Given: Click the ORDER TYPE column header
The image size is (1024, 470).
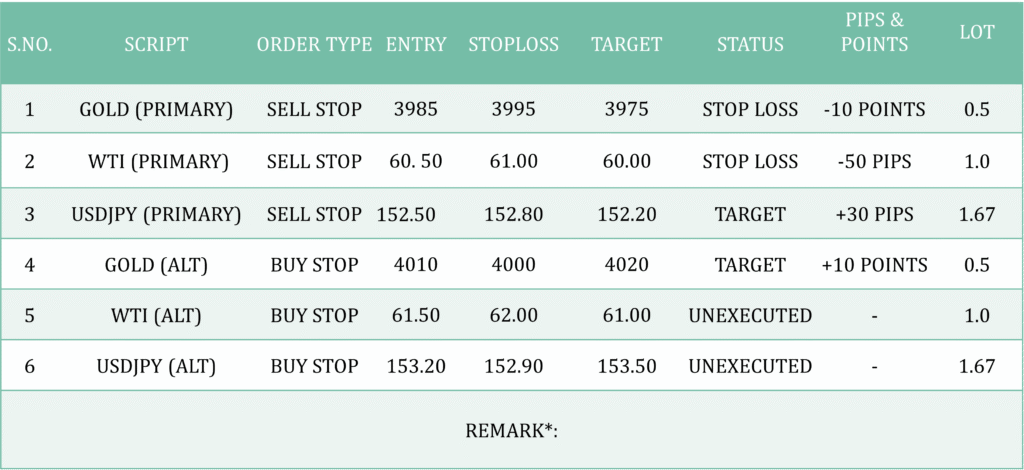Looking at the screenshot, I should click(x=314, y=45).
